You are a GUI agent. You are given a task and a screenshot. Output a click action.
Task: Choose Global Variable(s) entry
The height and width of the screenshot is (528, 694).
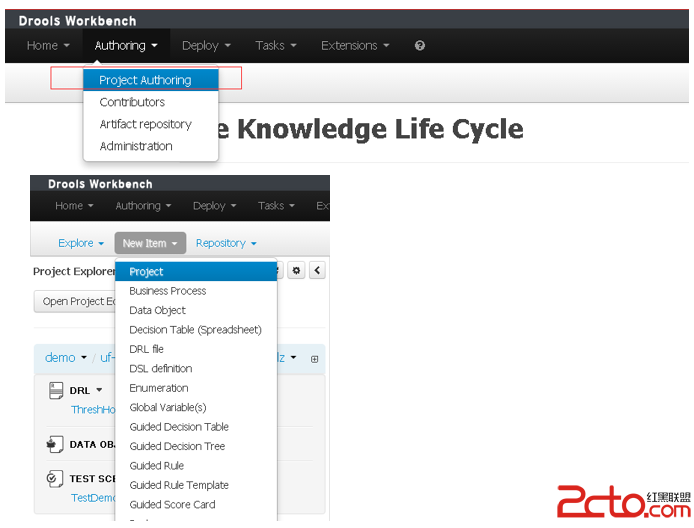point(196,408)
